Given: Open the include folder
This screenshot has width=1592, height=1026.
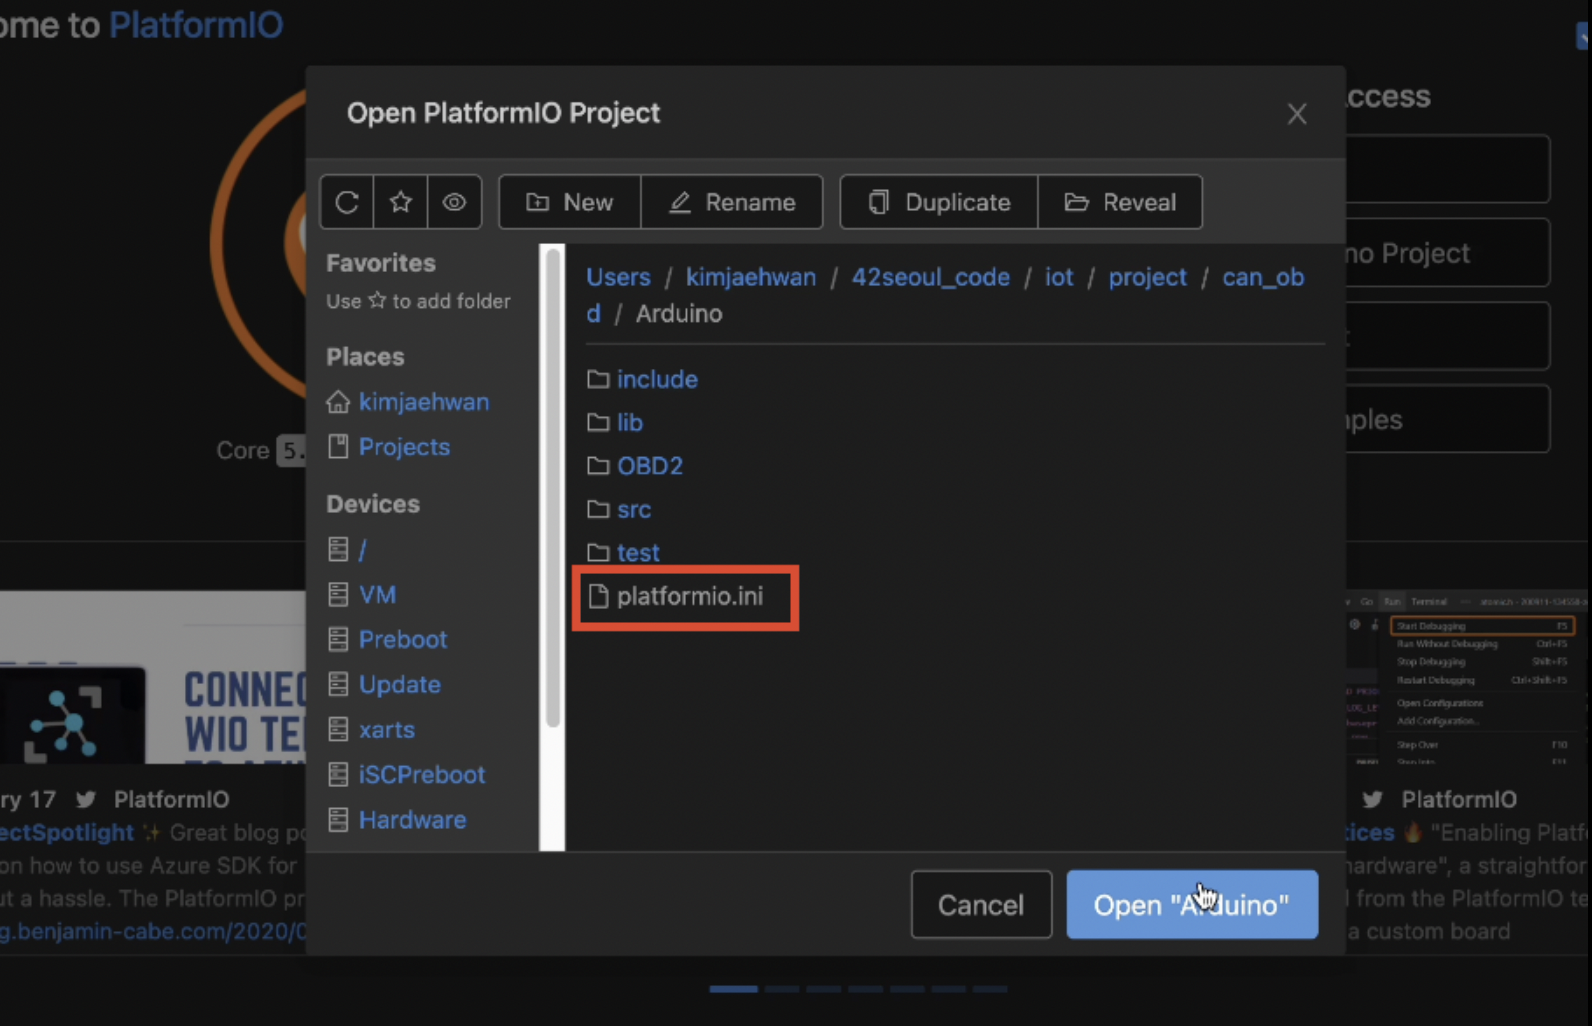Looking at the screenshot, I should pos(657,379).
